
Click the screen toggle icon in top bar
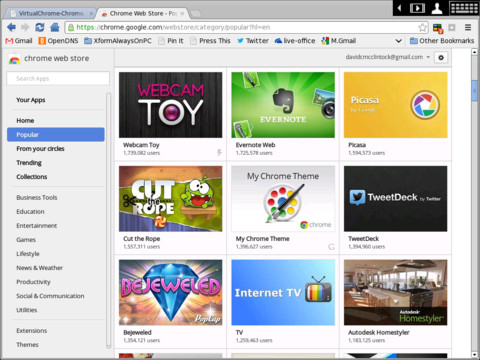pyautogui.click(x=417, y=8)
